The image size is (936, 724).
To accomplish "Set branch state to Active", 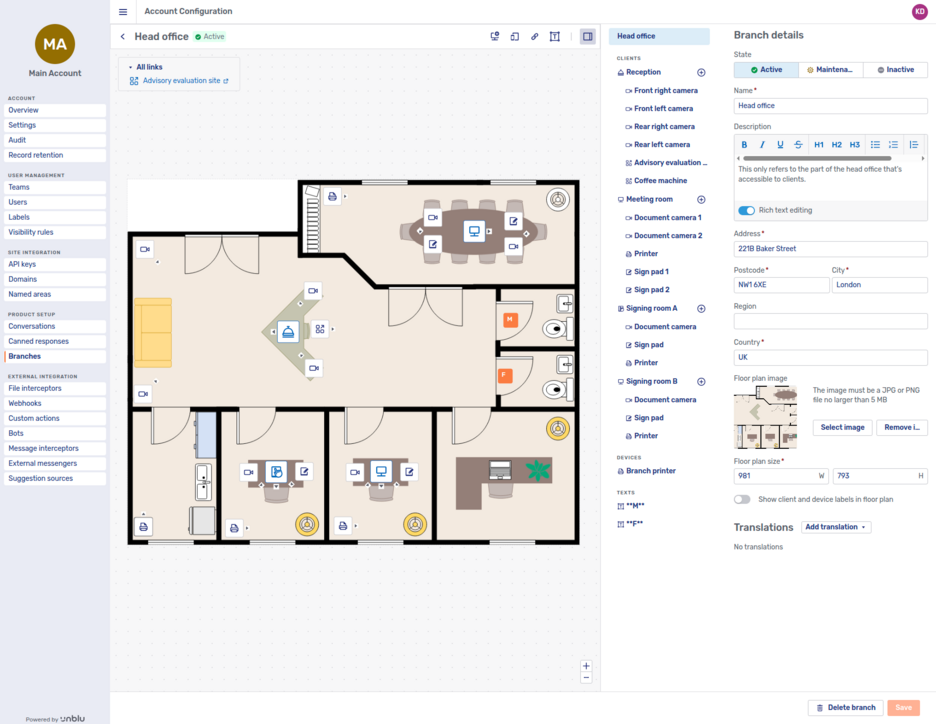I will click(766, 70).
